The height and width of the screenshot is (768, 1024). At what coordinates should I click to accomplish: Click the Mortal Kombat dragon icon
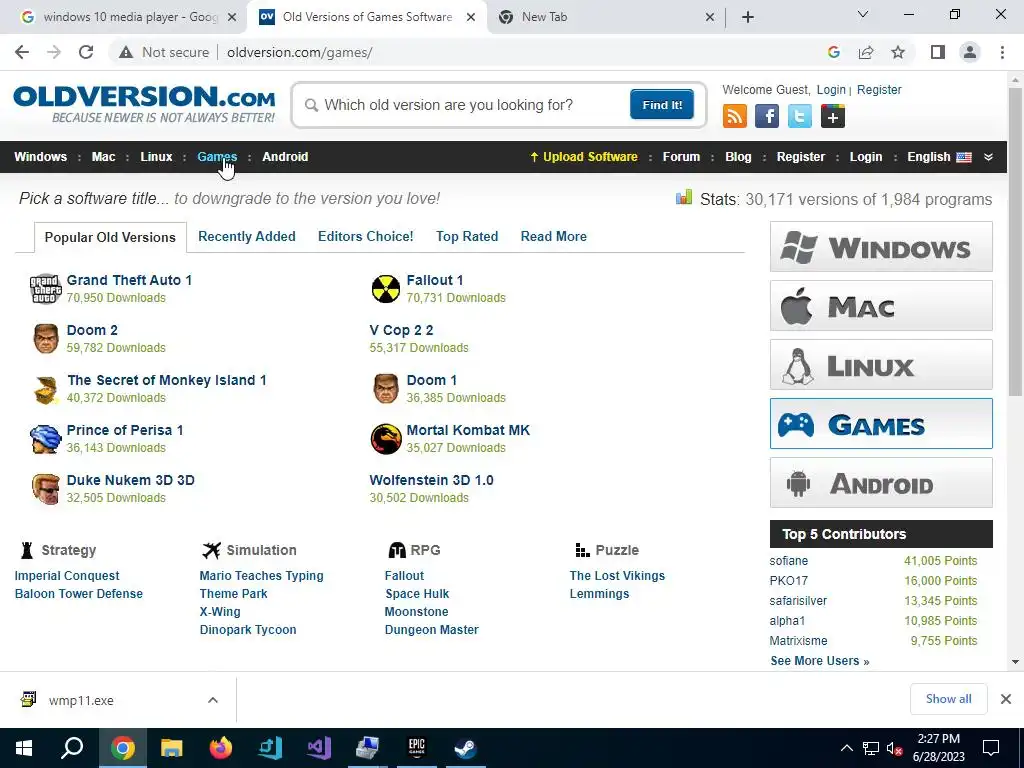point(386,439)
